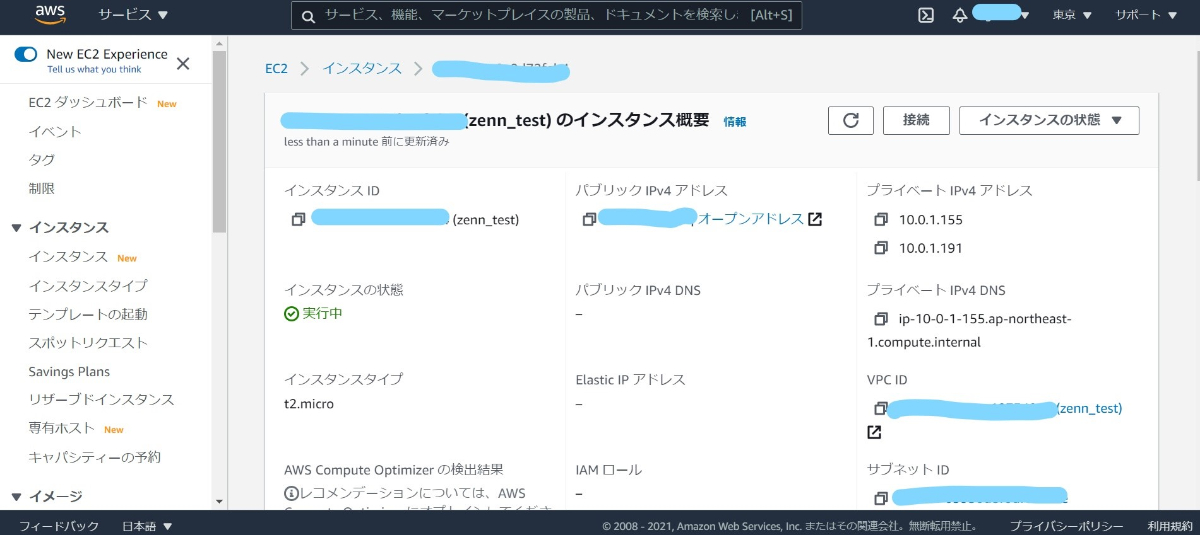Copy private IP 10.0.1.191
Screen dimensions: 1200x535
click(881, 247)
